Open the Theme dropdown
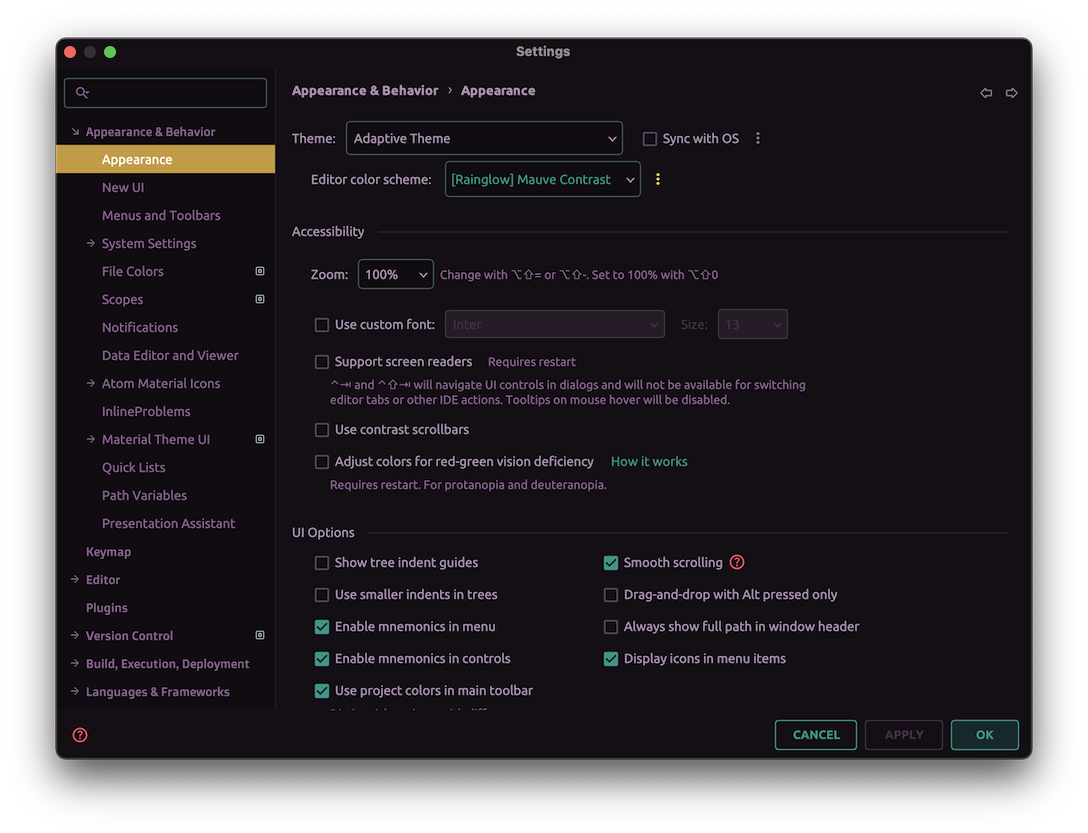This screenshot has width=1088, height=833. point(484,138)
